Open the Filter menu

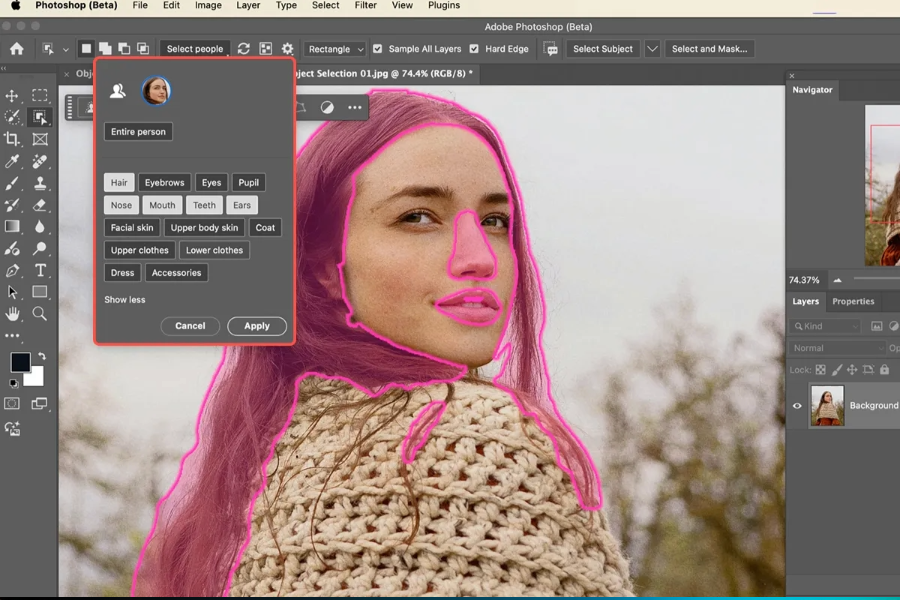[x=366, y=5]
